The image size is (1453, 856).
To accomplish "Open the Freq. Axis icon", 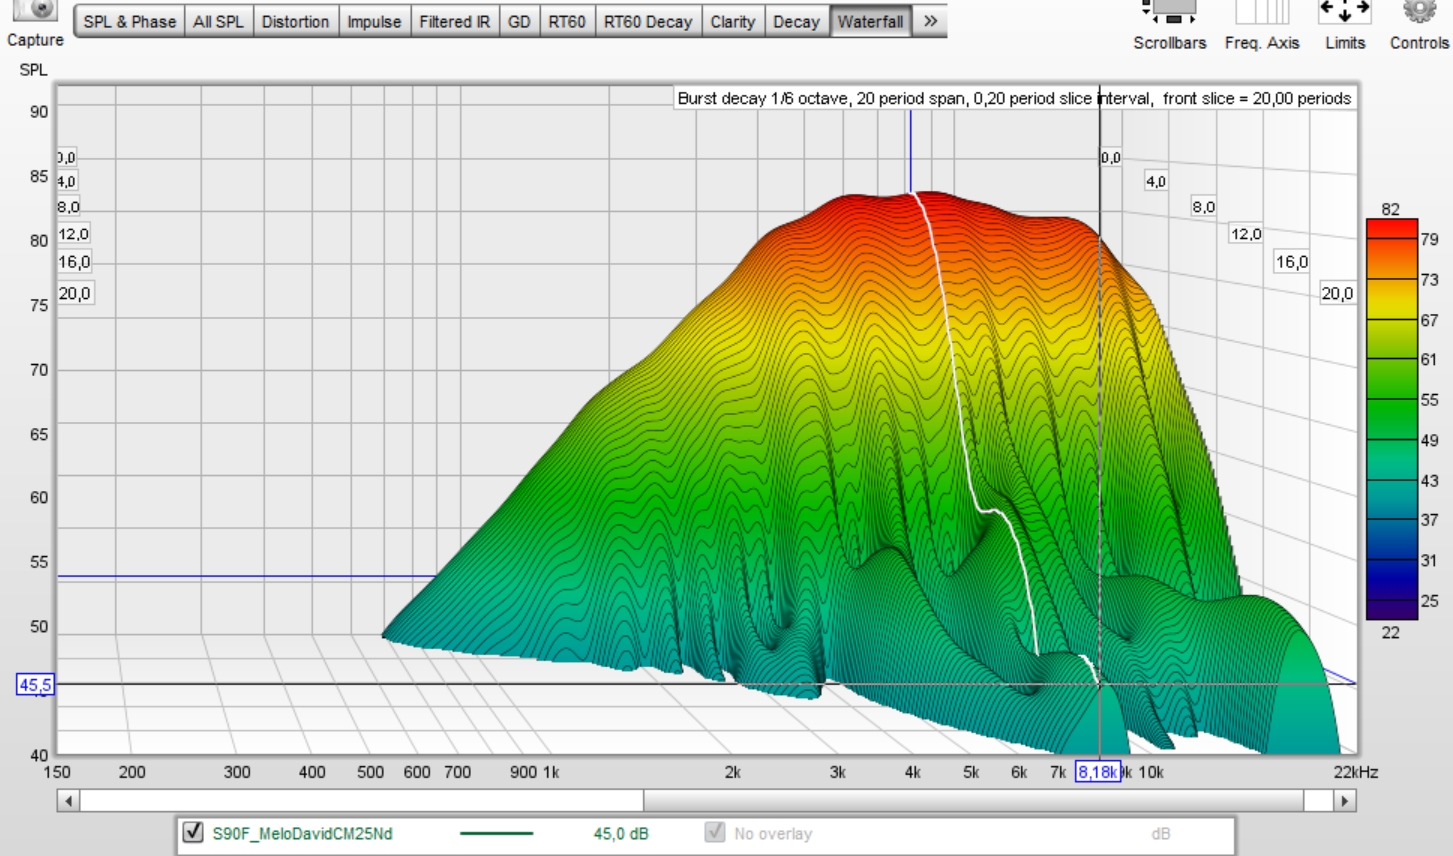I will pyautogui.click(x=1261, y=12).
